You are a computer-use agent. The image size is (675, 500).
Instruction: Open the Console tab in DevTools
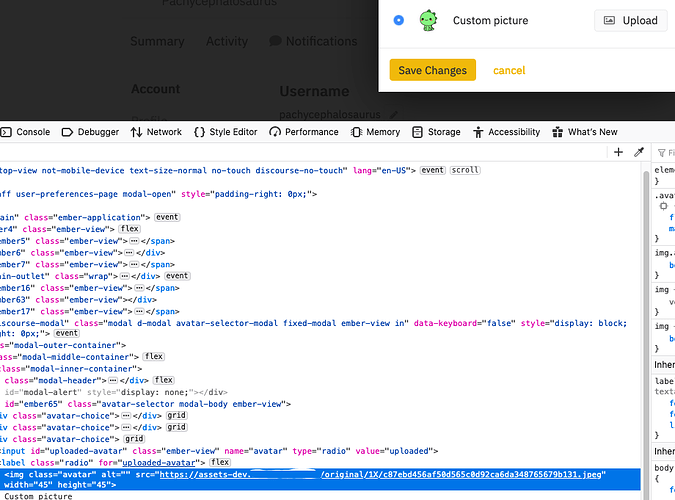click(x=25, y=132)
